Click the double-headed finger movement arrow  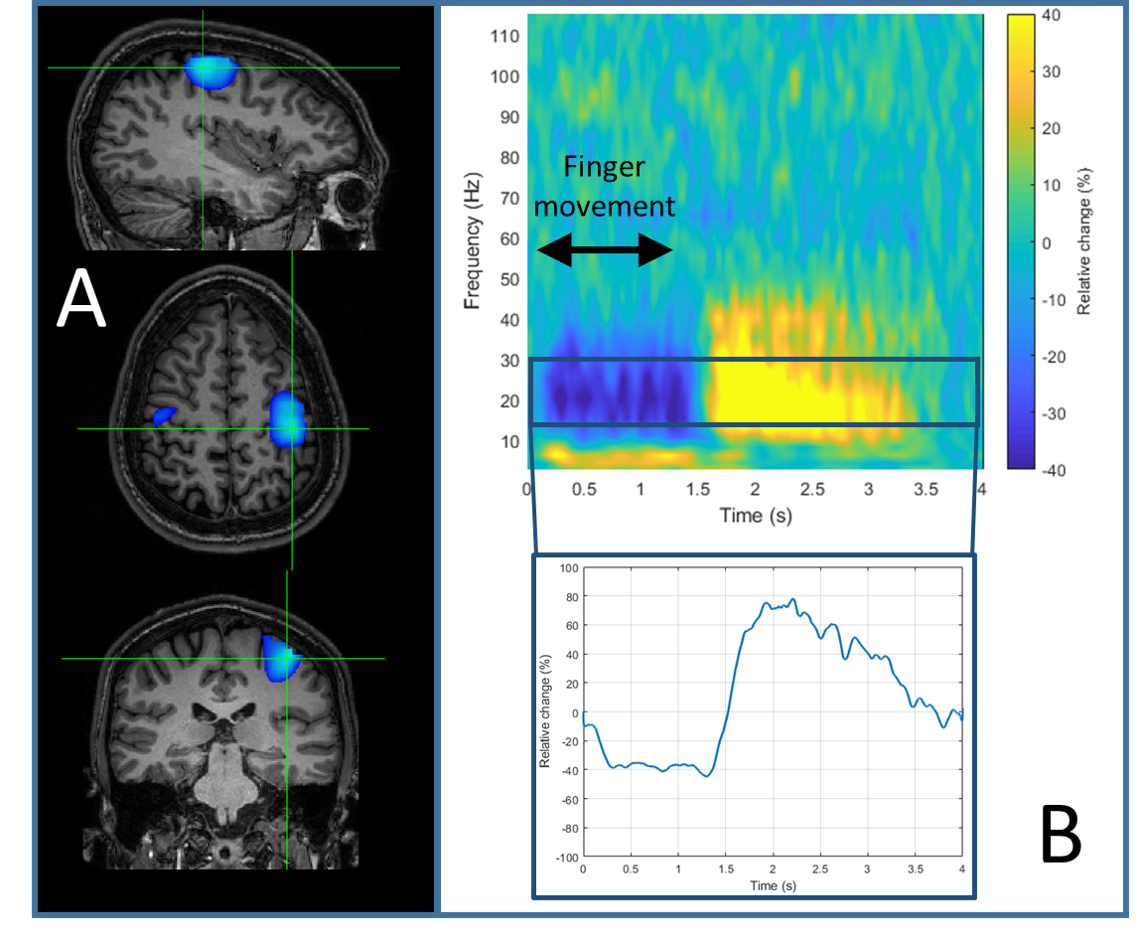pos(605,253)
